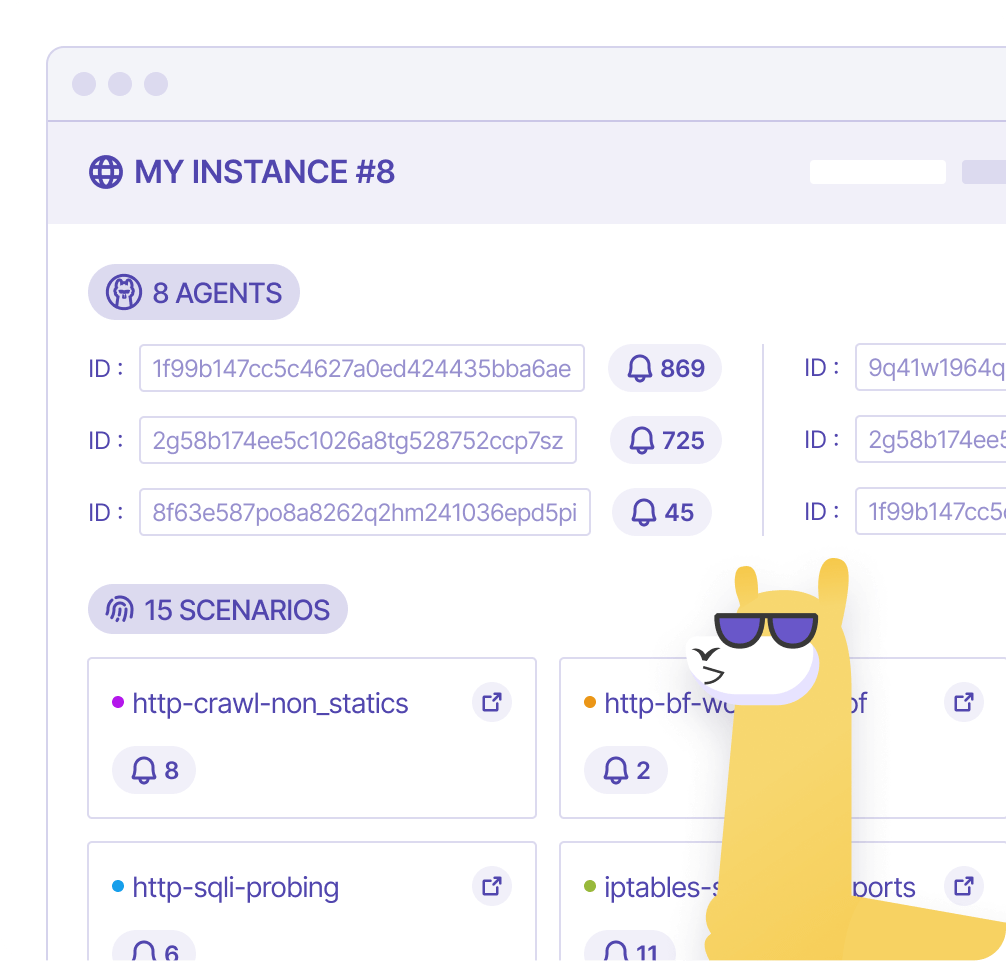Click the 2 alerts badge under http-bf scenario
This screenshot has width=1006, height=961.
click(625, 770)
